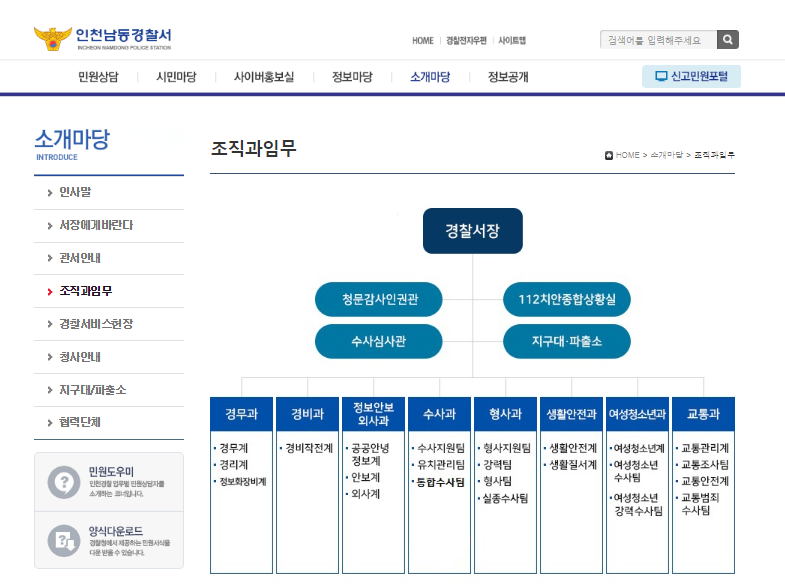
Task: Click the 청문감사인권관 oval
Action: pos(378,299)
